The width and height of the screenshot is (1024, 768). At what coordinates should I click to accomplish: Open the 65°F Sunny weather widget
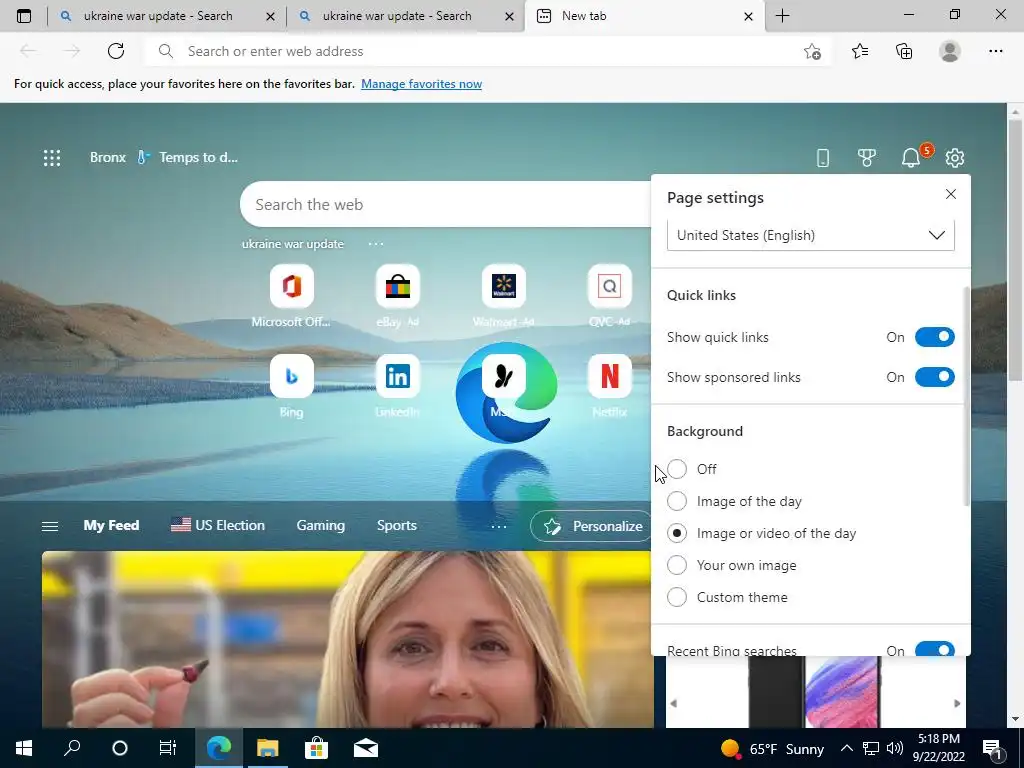click(x=772, y=748)
